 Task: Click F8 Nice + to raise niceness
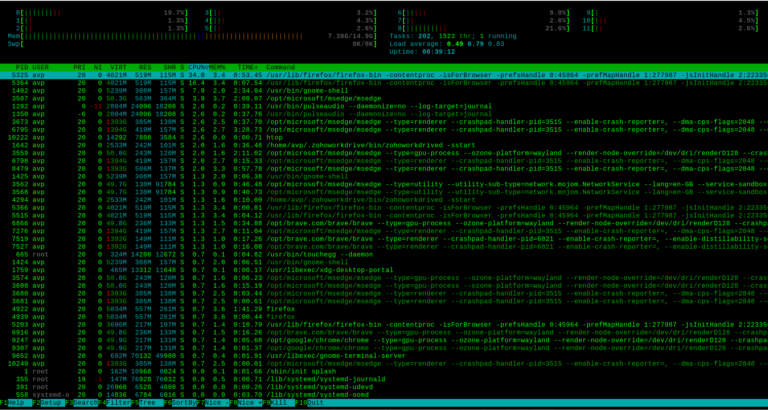coord(245,403)
